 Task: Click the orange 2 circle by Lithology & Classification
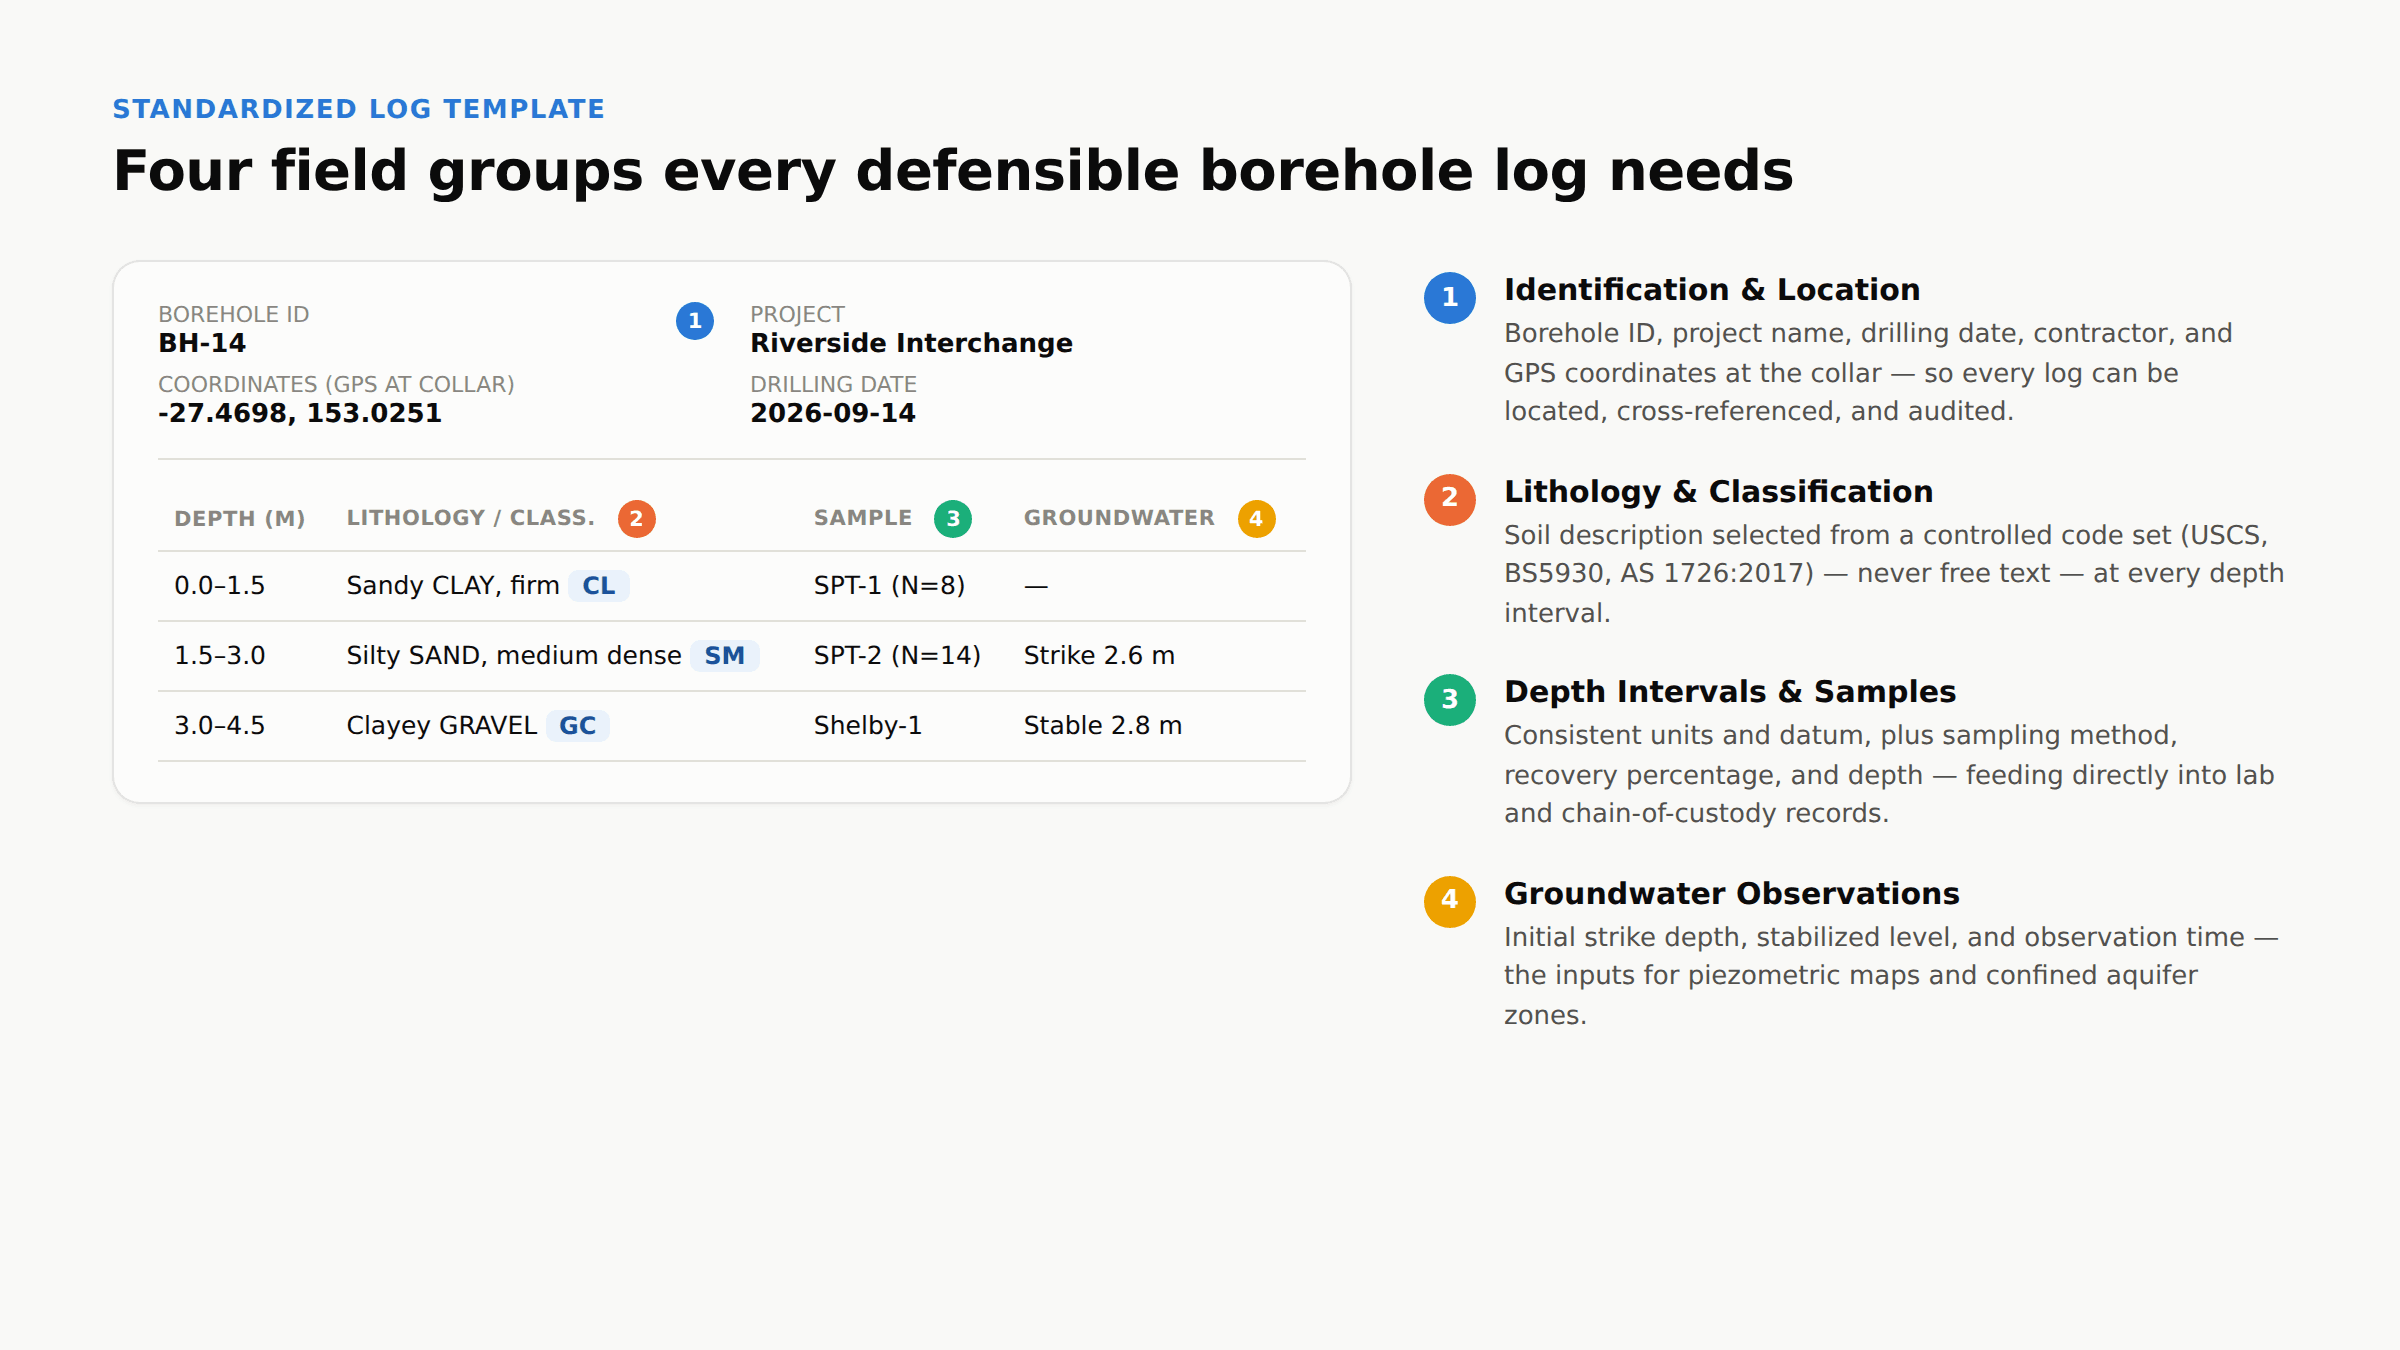(1450, 500)
